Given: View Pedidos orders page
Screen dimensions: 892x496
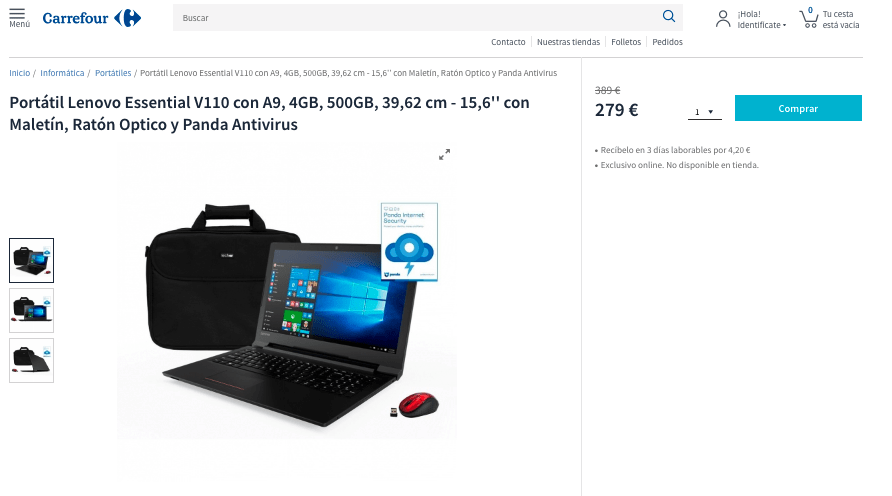Looking at the screenshot, I should point(667,42).
